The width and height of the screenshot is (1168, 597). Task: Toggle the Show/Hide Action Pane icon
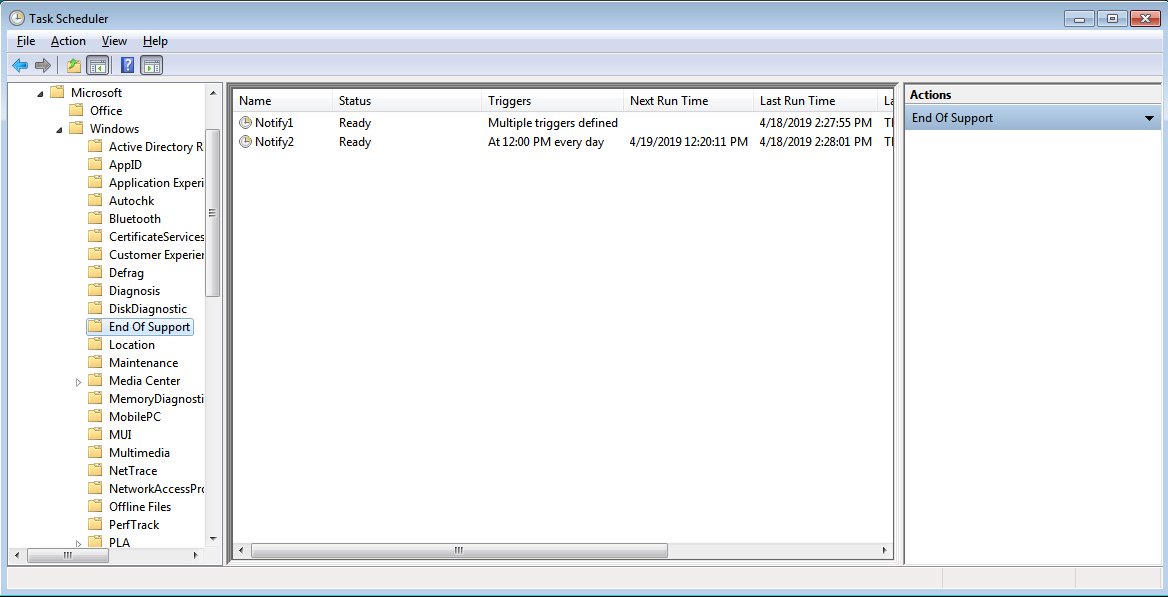152,66
